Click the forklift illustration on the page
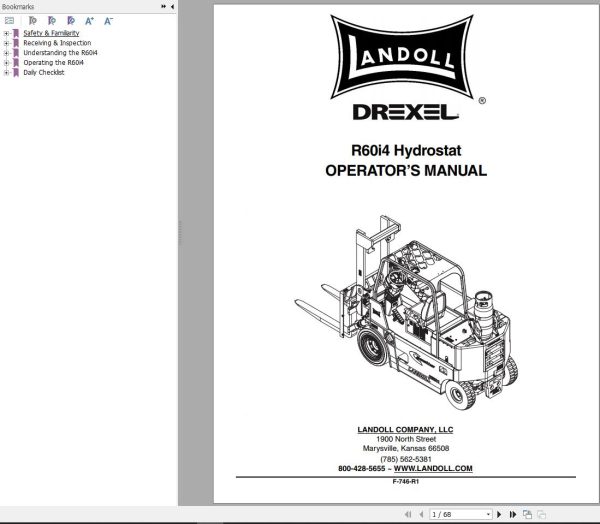600x524 pixels. click(406, 312)
